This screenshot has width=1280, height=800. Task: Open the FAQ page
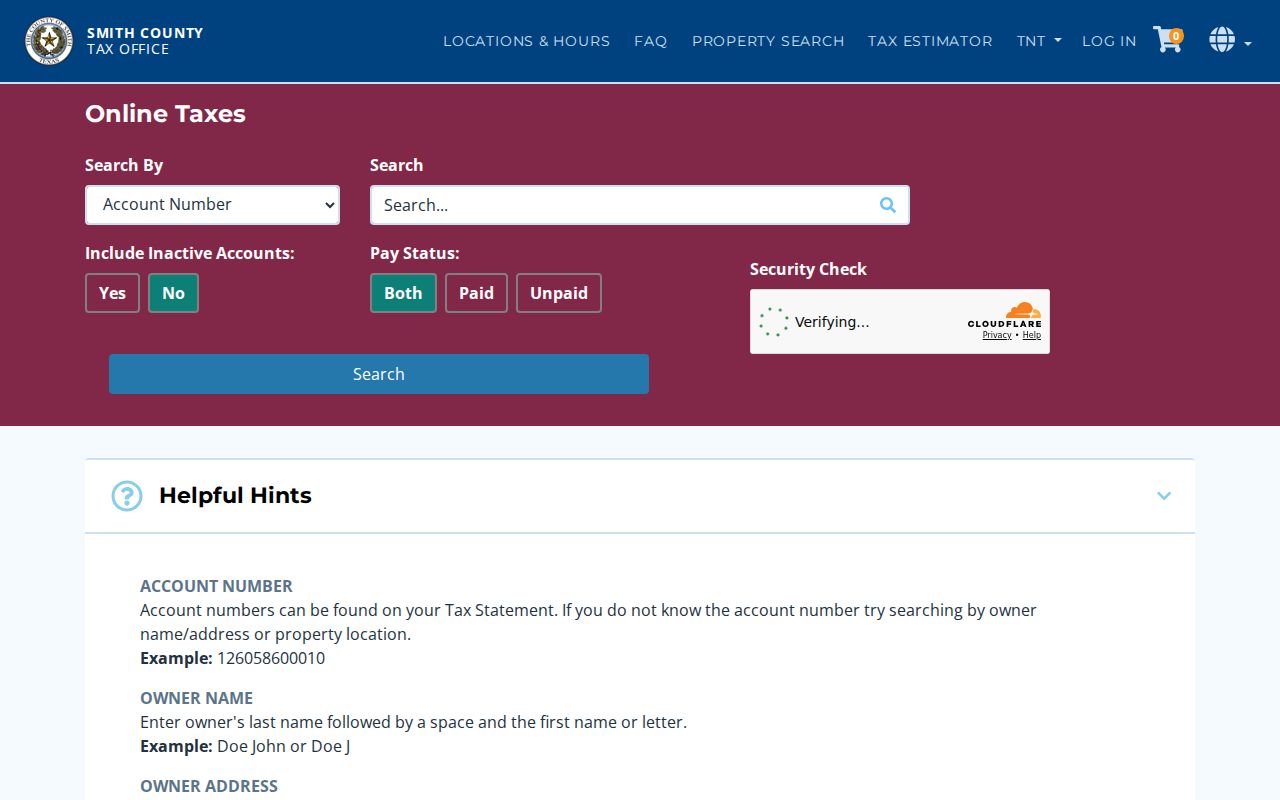pyautogui.click(x=651, y=41)
